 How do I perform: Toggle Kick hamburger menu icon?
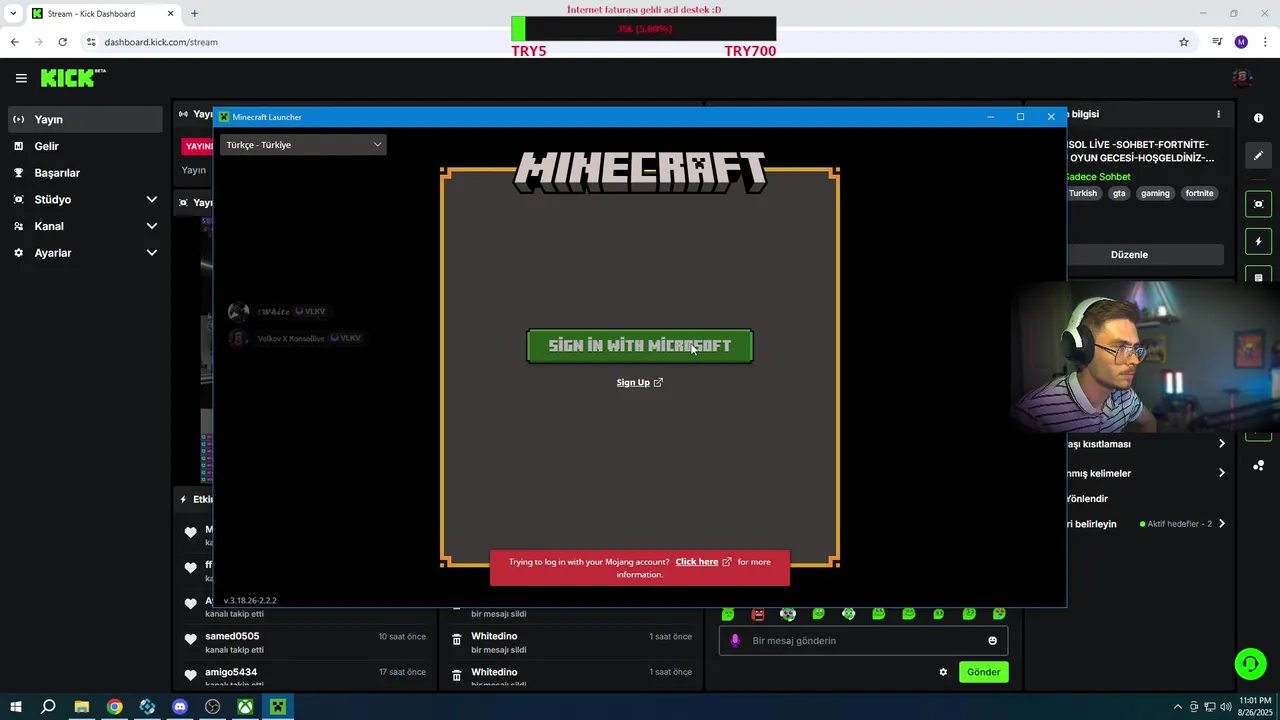21,78
